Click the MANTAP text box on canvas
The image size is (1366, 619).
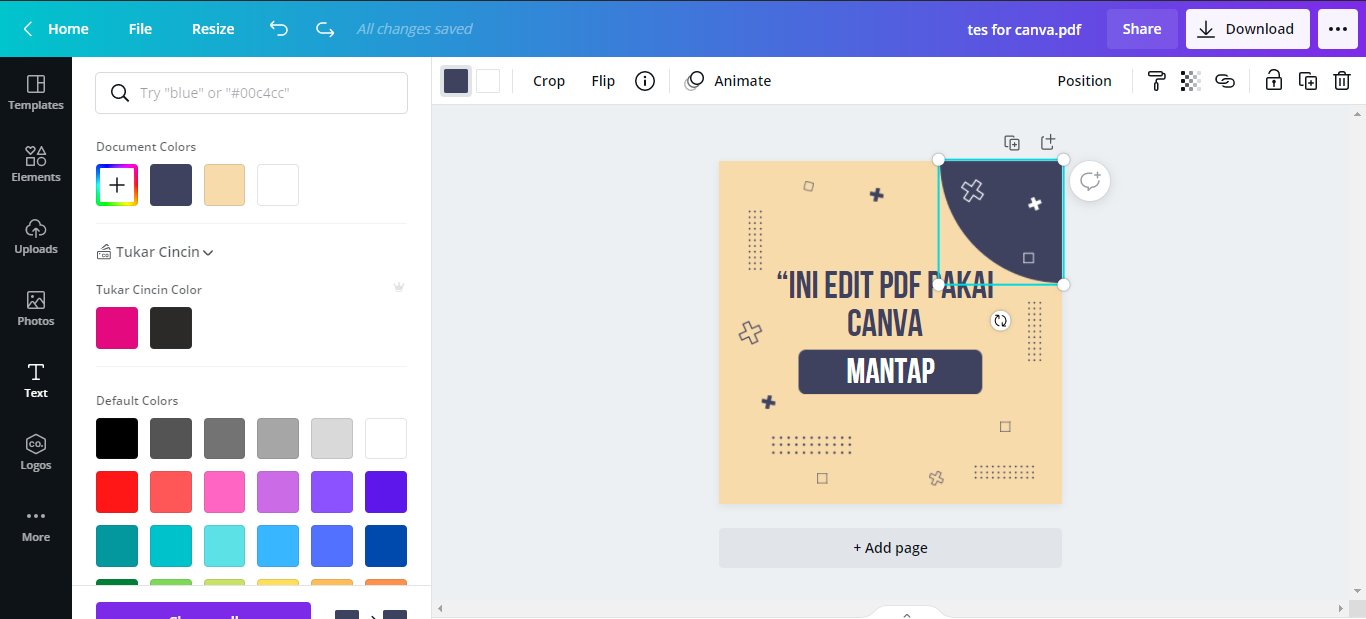click(x=890, y=372)
